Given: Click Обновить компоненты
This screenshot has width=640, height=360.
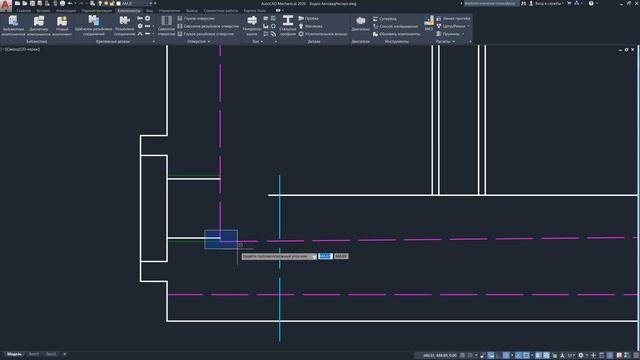Looking at the screenshot, I should [x=396, y=34].
